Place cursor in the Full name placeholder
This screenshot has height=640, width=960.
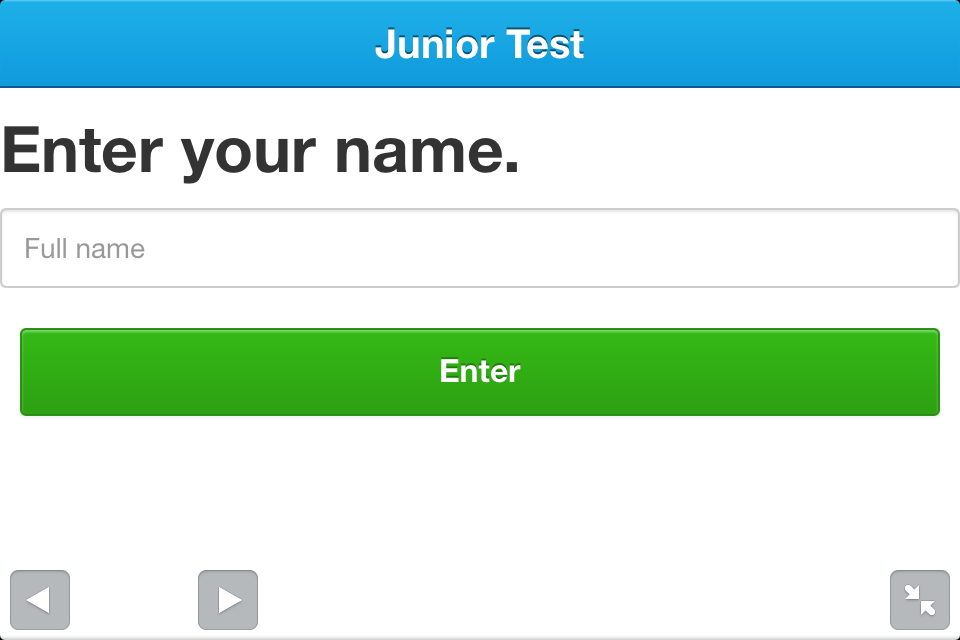[86, 248]
